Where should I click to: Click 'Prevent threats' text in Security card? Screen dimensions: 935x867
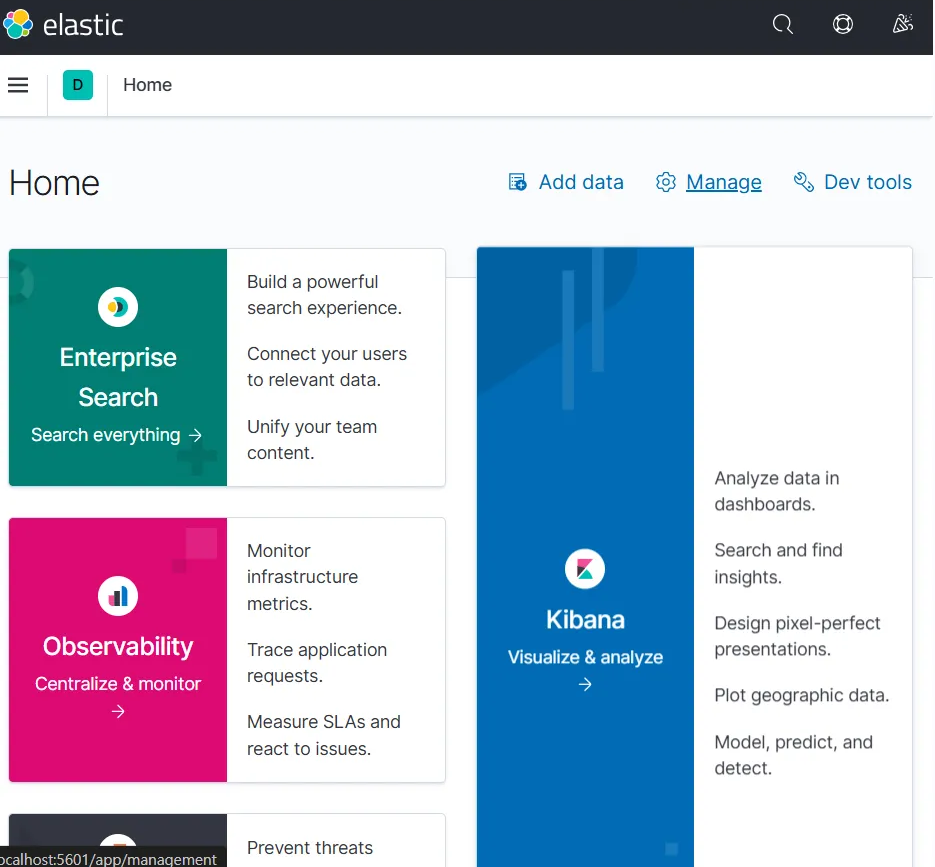(x=310, y=847)
